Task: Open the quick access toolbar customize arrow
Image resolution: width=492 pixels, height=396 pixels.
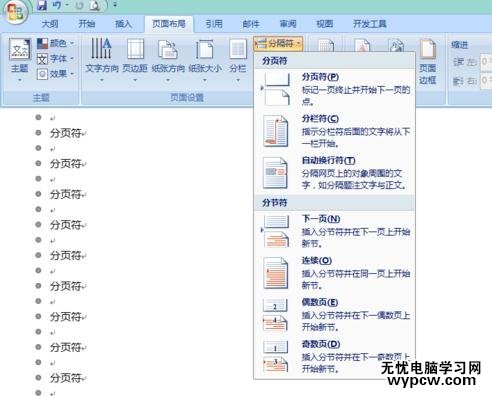Action: (115, 5)
